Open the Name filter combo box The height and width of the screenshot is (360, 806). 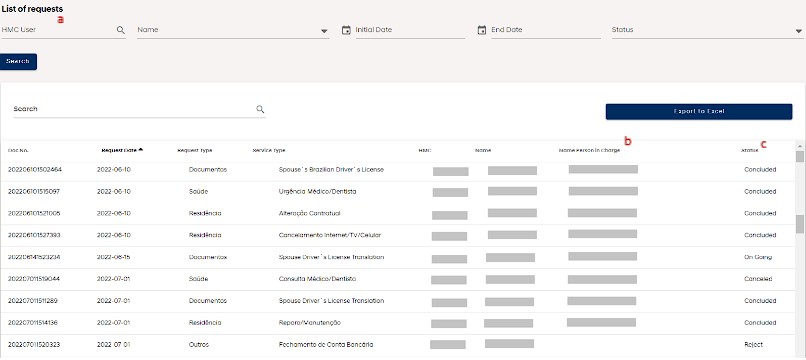click(233, 30)
